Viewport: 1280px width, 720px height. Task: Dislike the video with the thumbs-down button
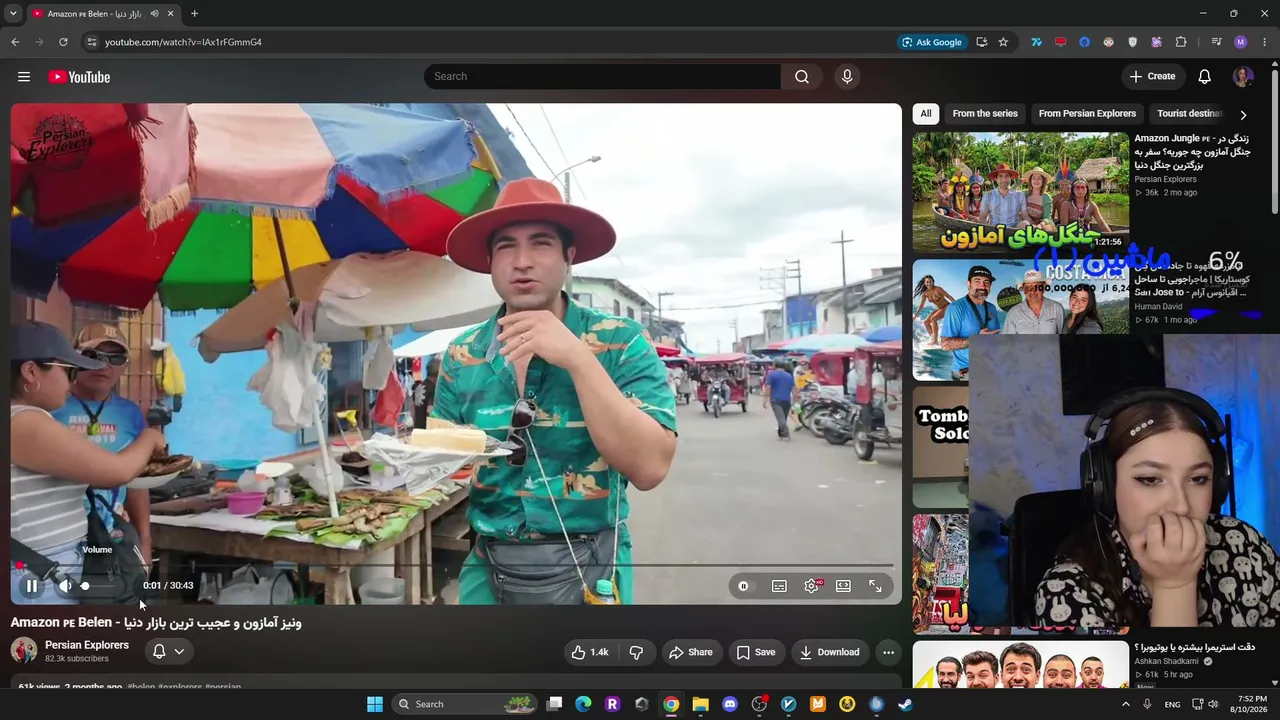636,652
